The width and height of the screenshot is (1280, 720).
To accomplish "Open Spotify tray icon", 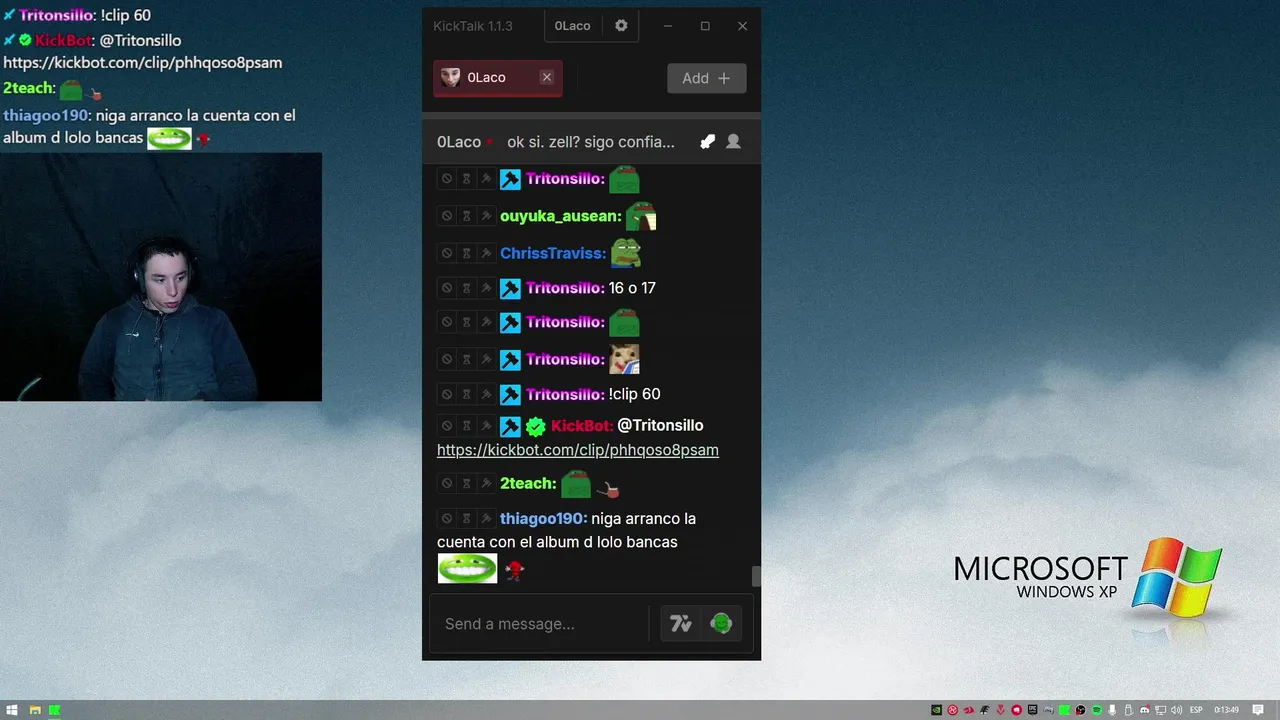I will pyautogui.click(x=1097, y=710).
